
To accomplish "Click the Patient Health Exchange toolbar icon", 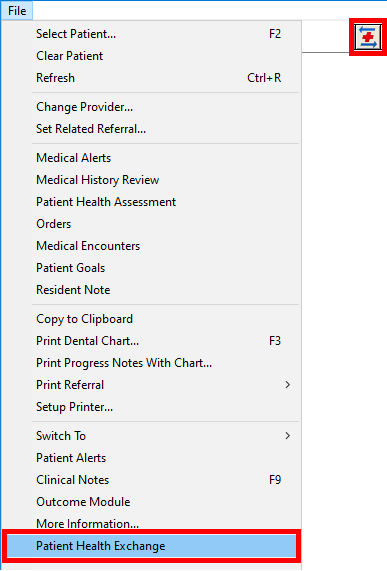I will (368, 37).
